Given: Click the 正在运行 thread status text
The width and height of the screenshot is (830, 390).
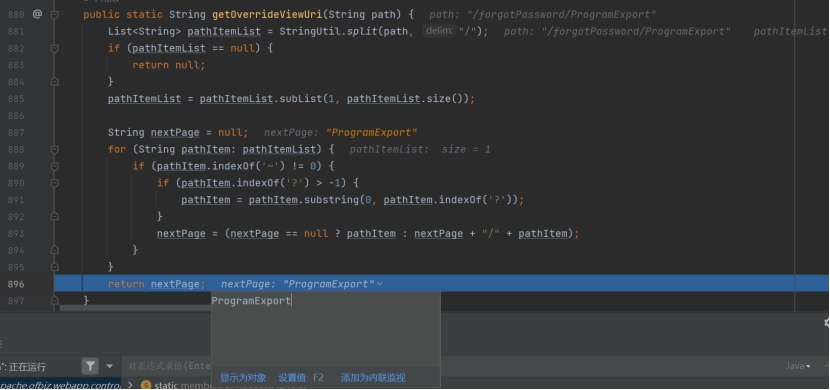Looking at the screenshot, I should [28, 366].
